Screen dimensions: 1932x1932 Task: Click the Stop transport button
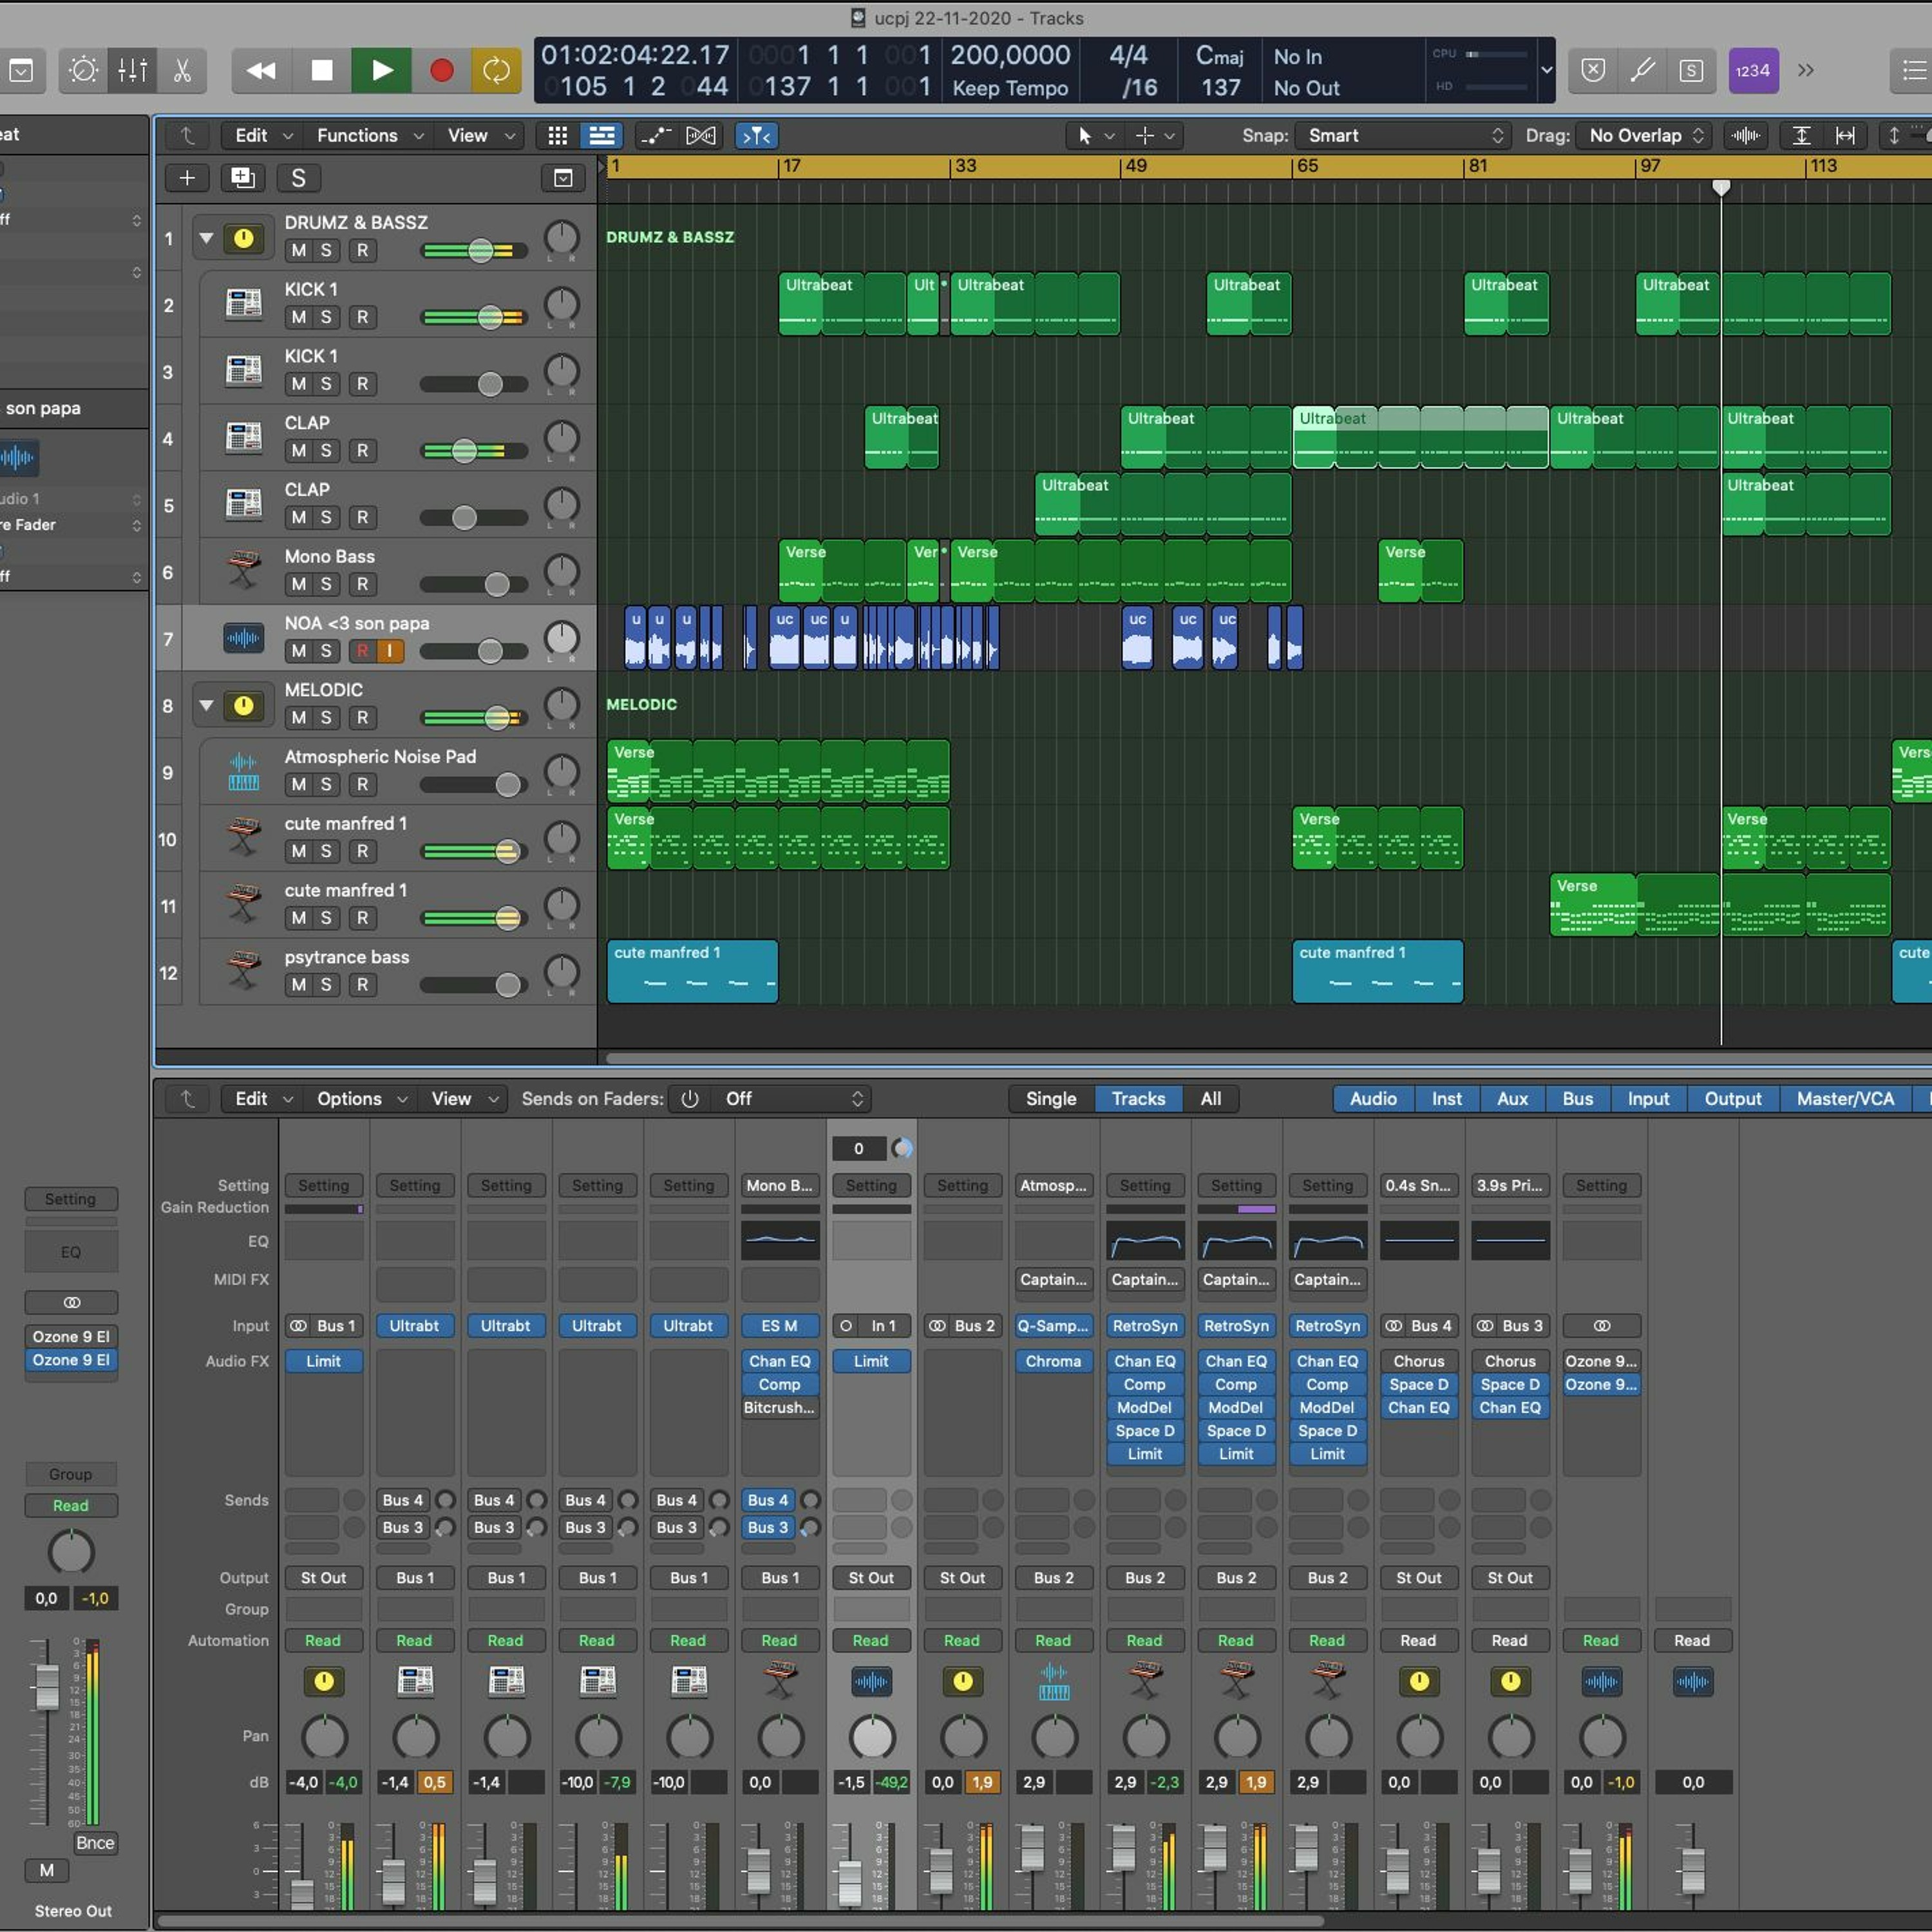point(322,70)
